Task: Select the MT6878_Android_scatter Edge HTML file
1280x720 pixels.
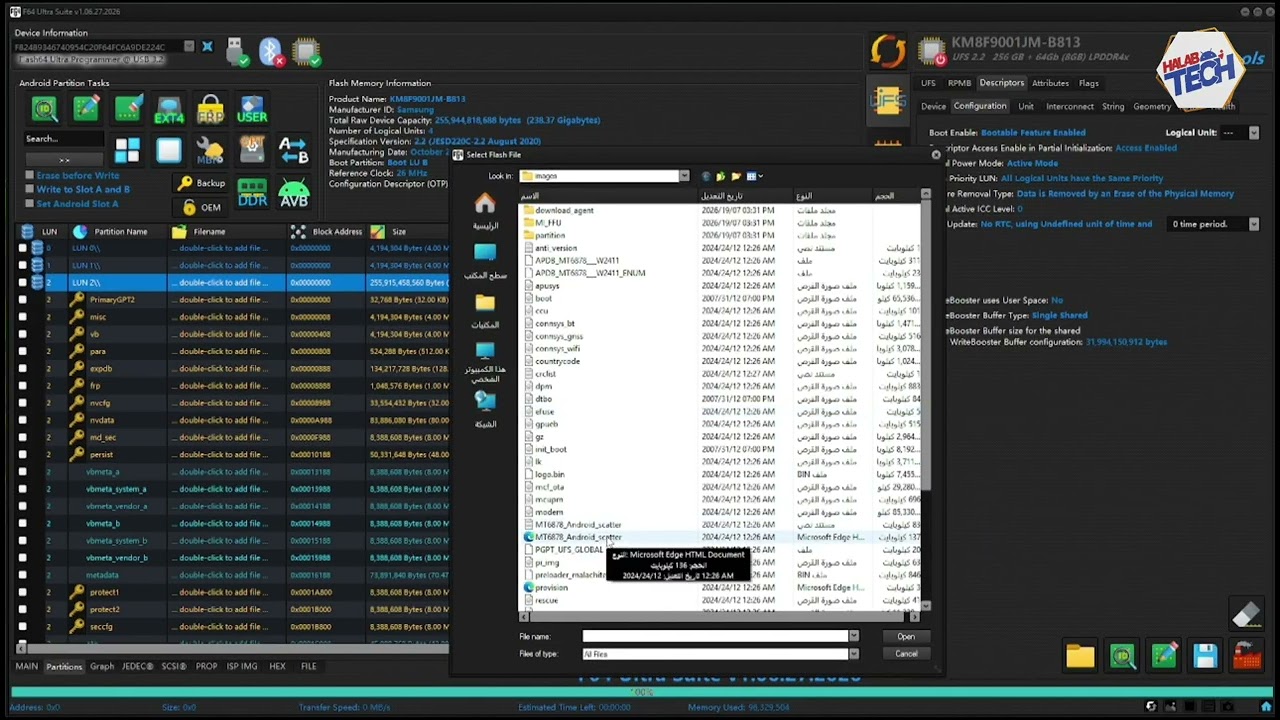Action: pyautogui.click(x=578, y=537)
